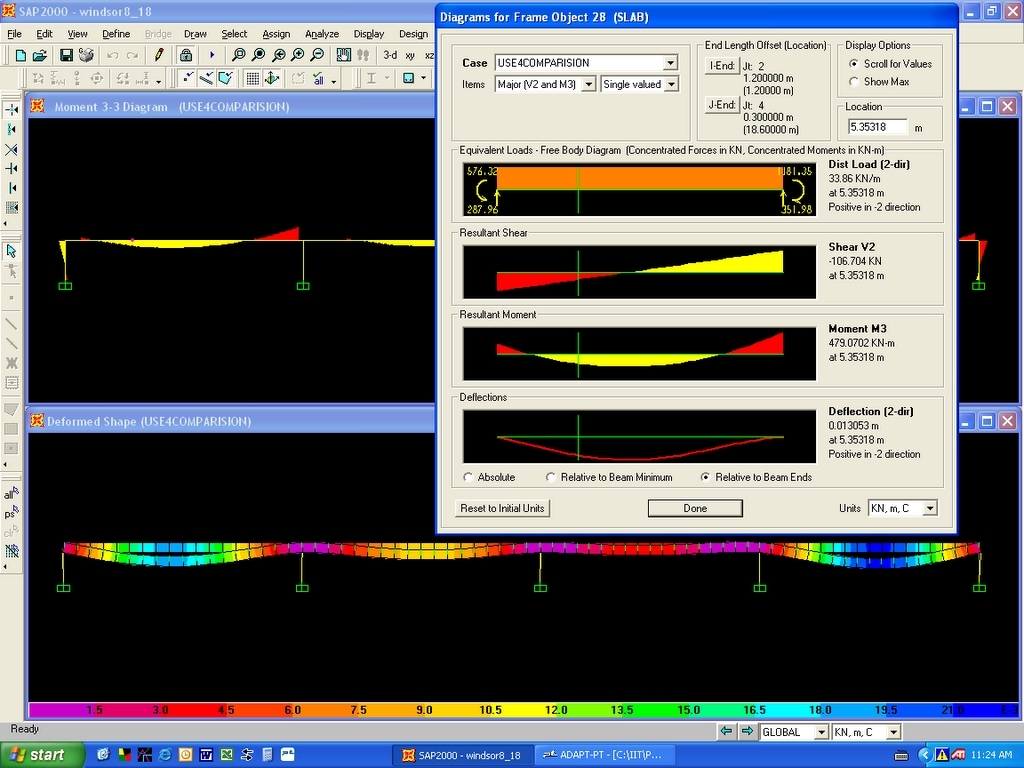Select the pointer tool in left sidebar

[x=11, y=251]
